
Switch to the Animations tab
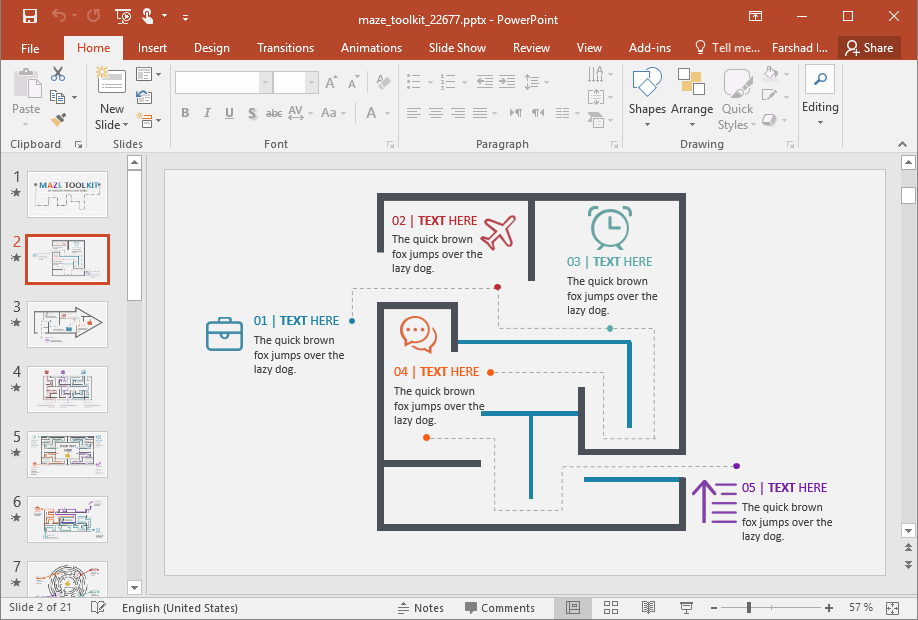[x=371, y=47]
